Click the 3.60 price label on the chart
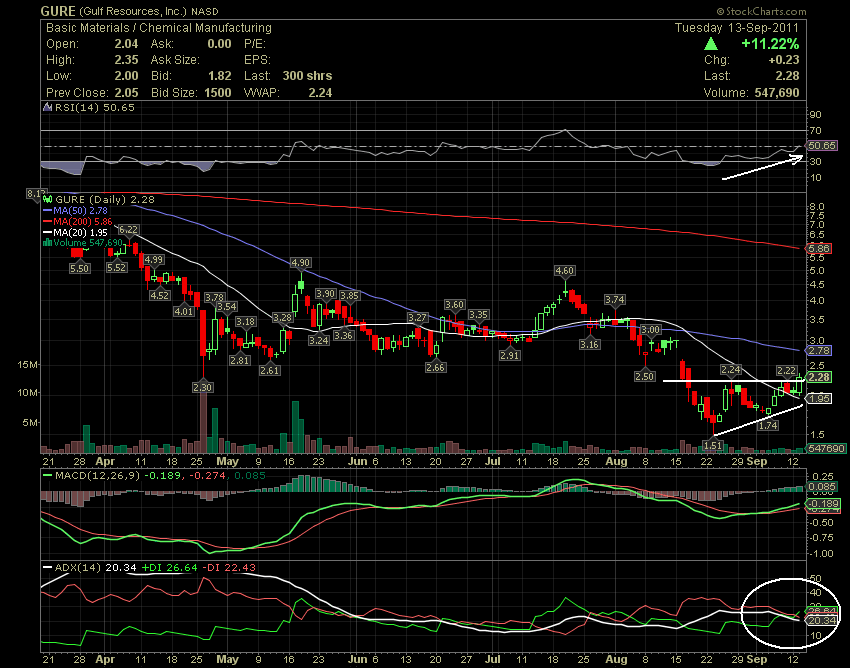Screen dimensions: 850x668 point(454,305)
